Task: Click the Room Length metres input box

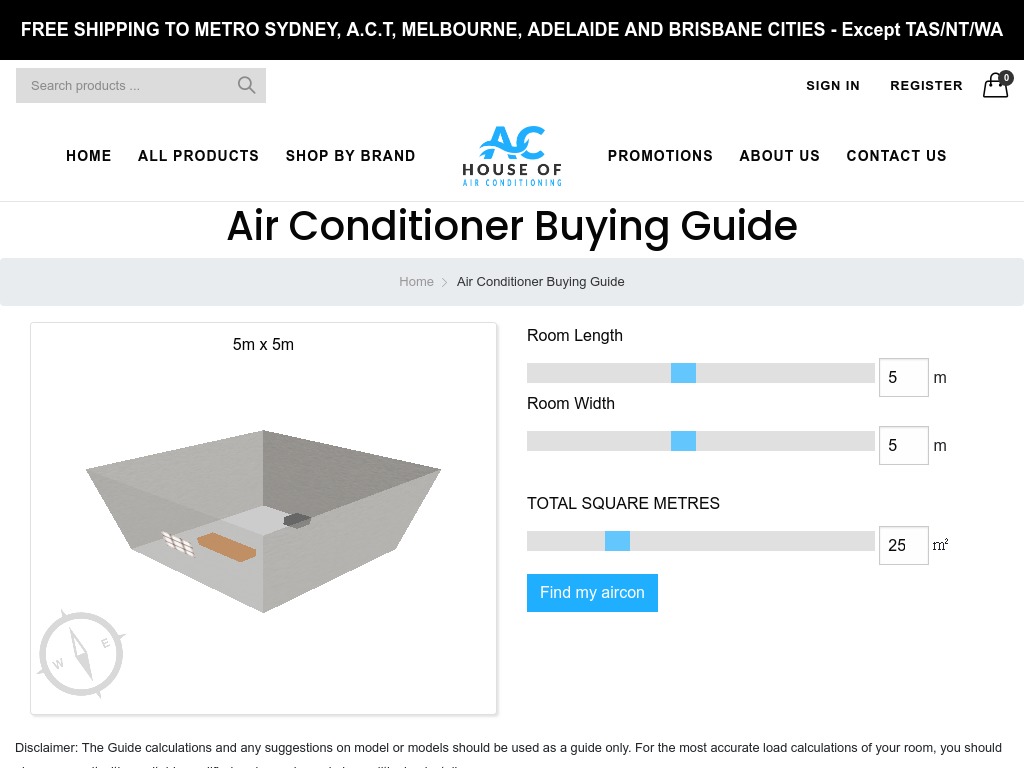Action: [903, 378]
